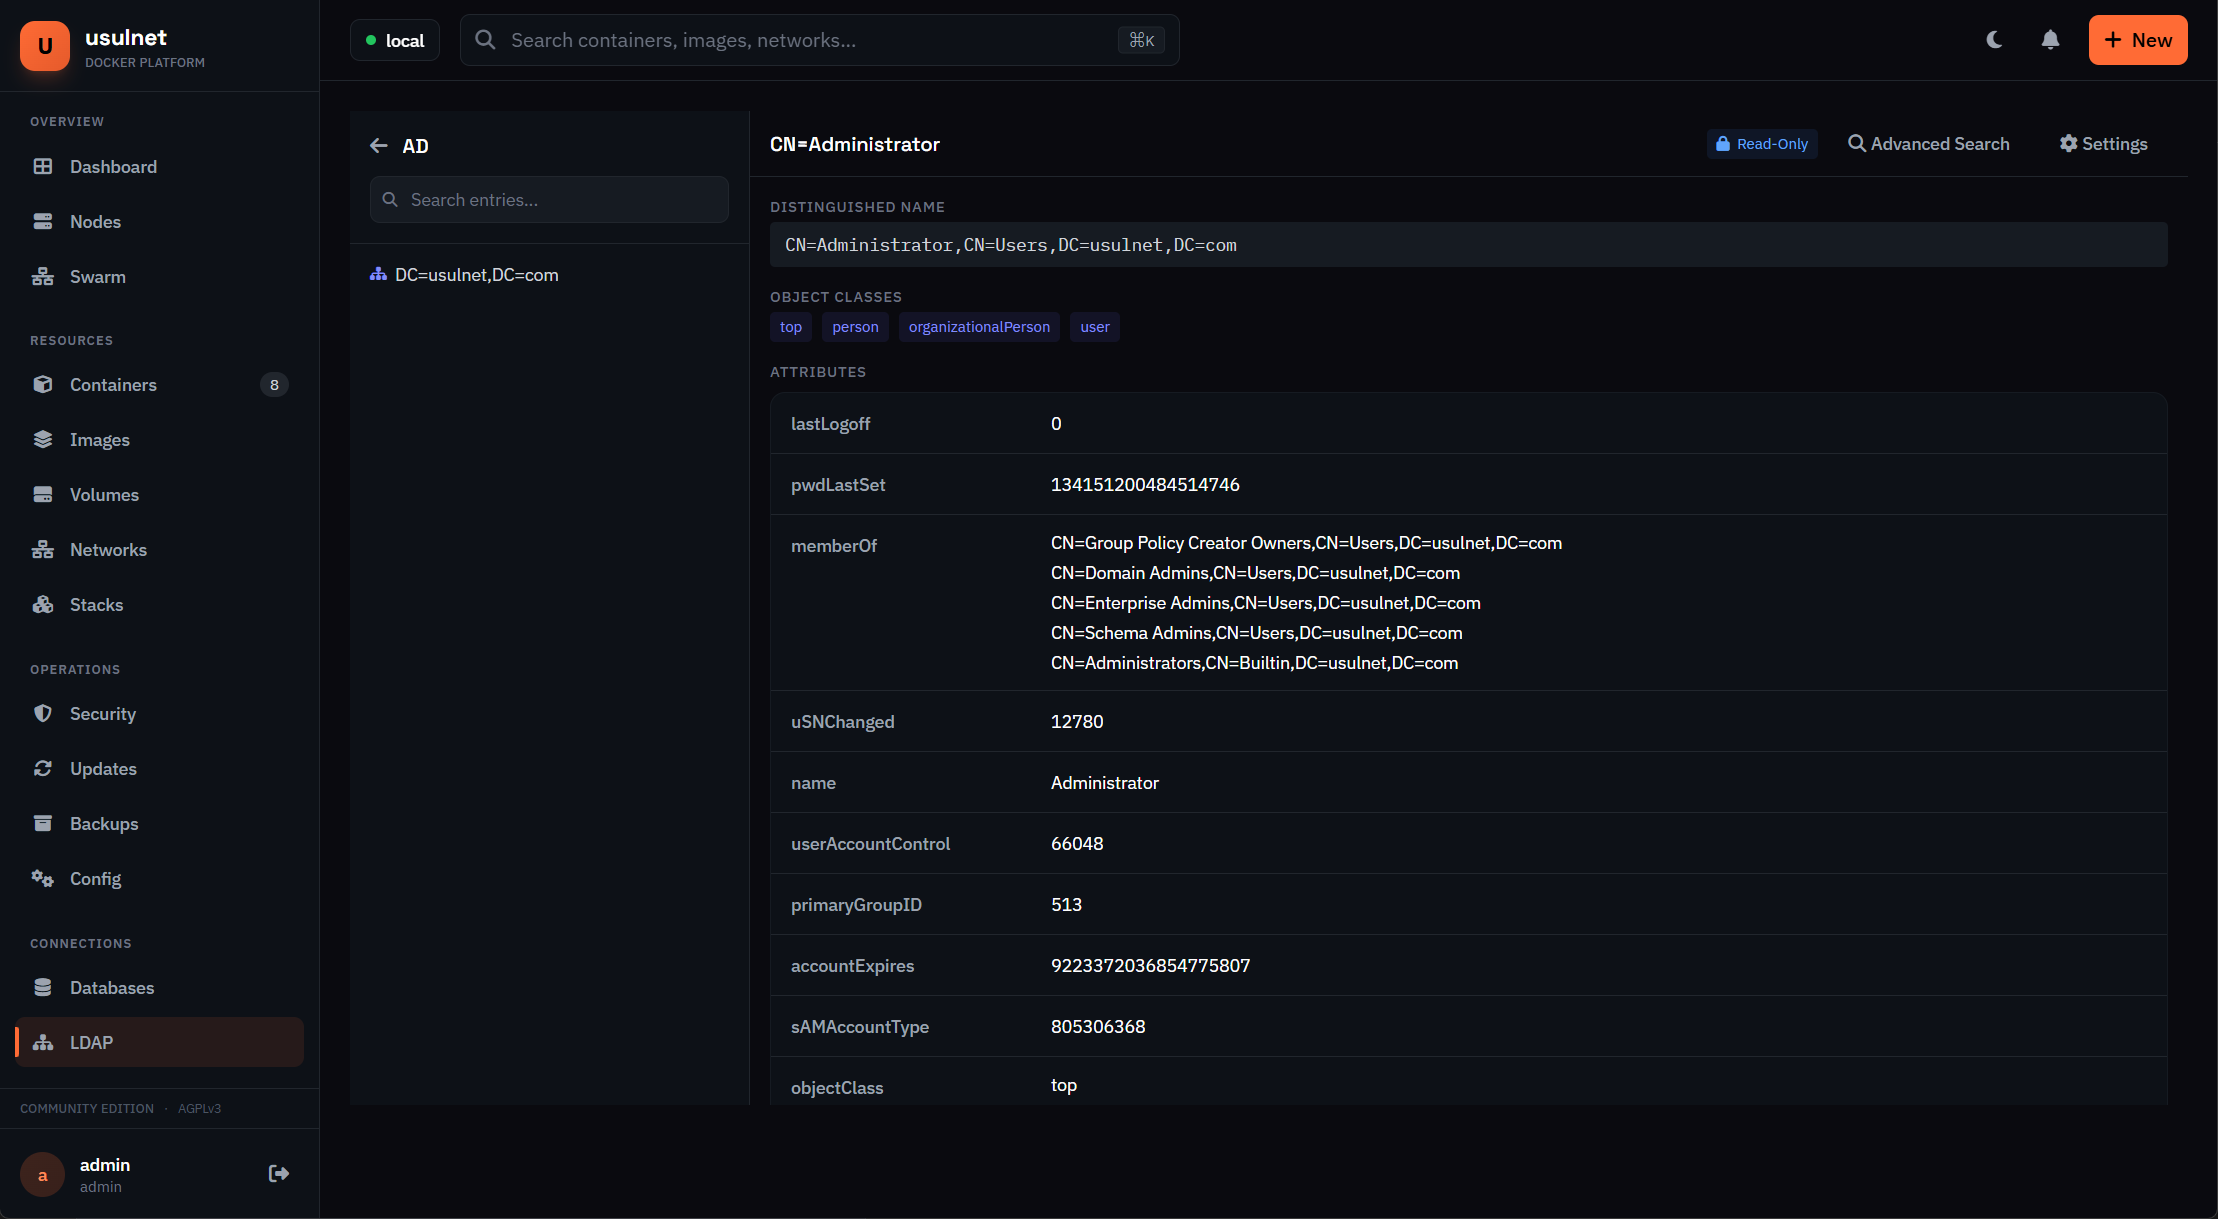The height and width of the screenshot is (1219, 2218).
Task: Click the local environment status badge
Action: coord(395,40)
